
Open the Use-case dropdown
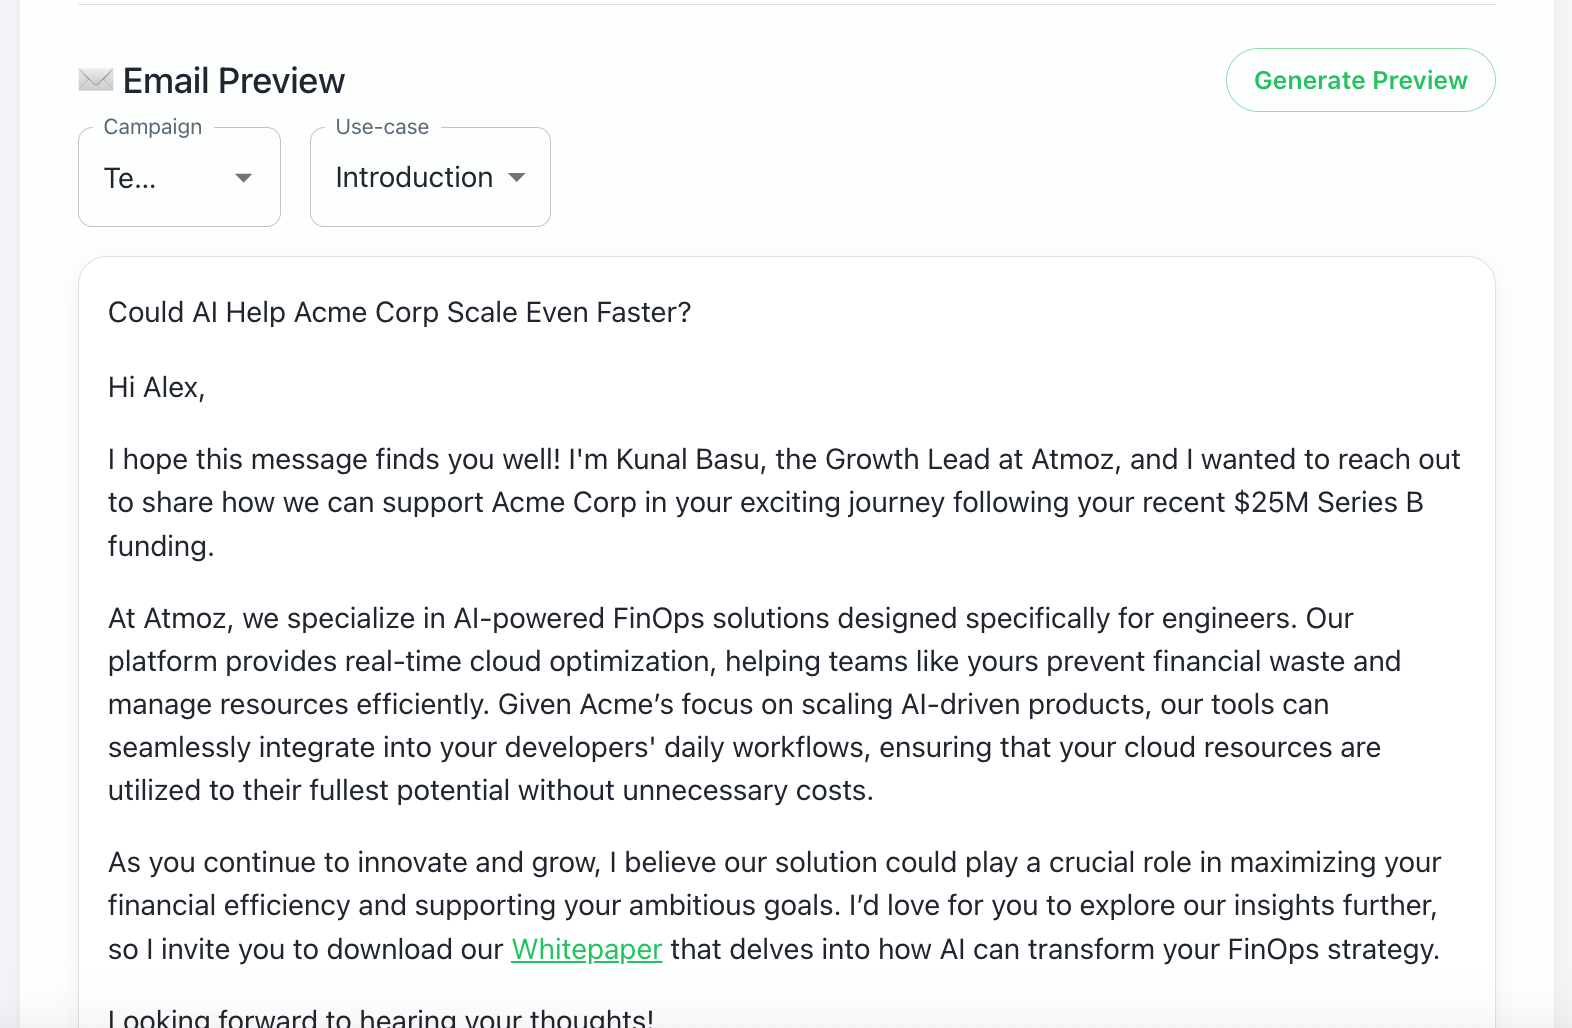click(x=430, y=177)
